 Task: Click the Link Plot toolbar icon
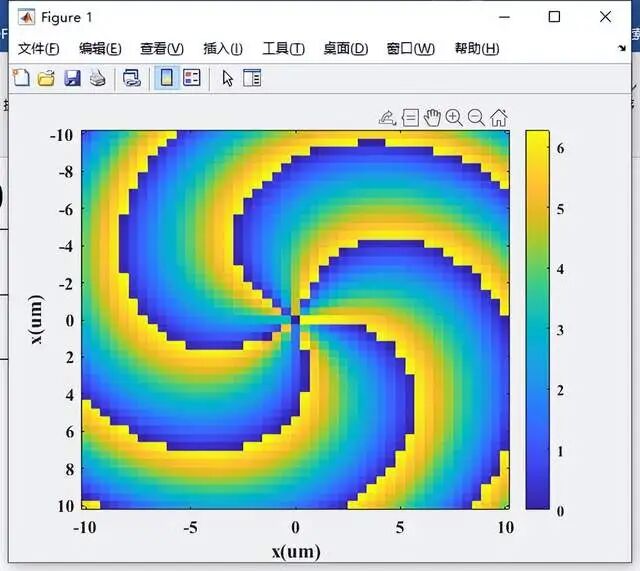point(131,78)
